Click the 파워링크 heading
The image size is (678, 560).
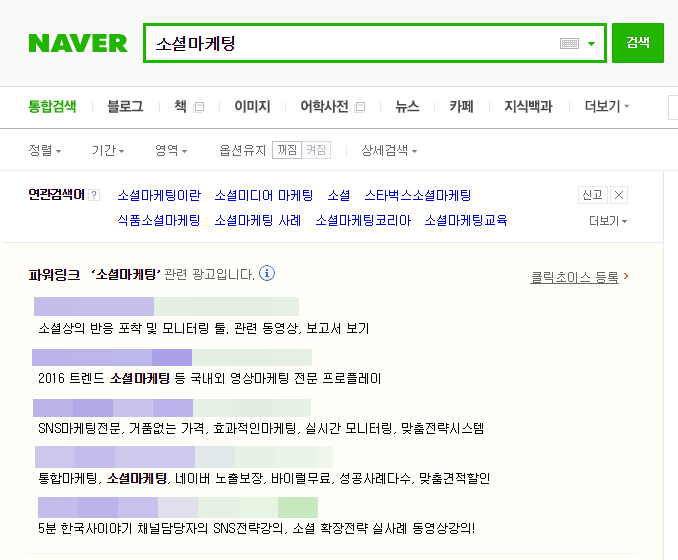(54, 275)
